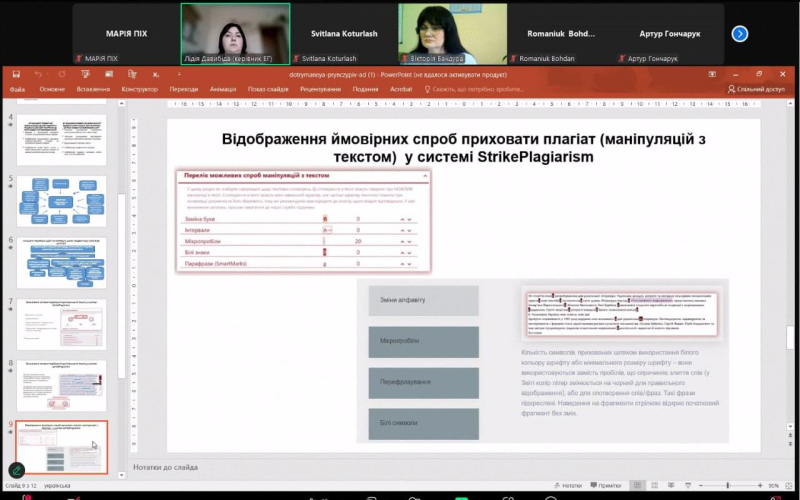Open the Файл menu
This screenshot has height=500, width=800.
[x=18, y=89]
